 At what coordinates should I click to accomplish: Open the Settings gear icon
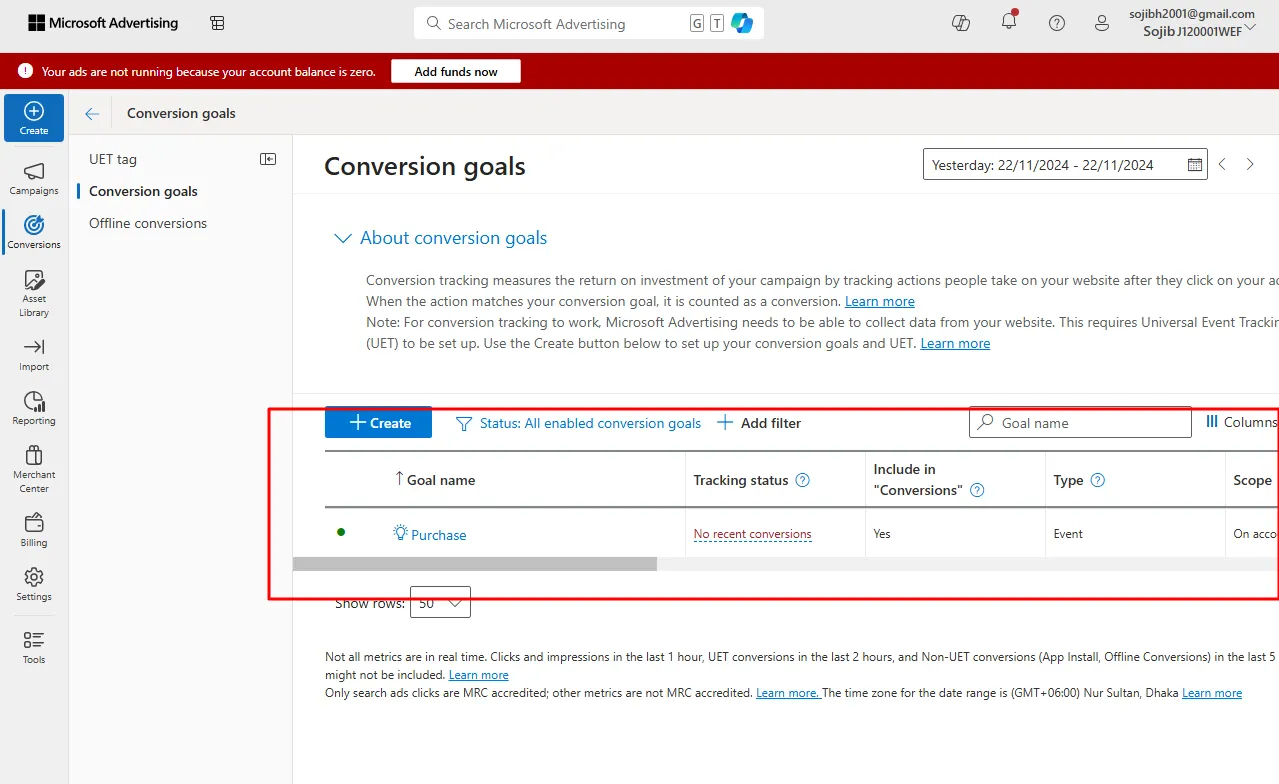pyautogui.click(x=34, y=577)
